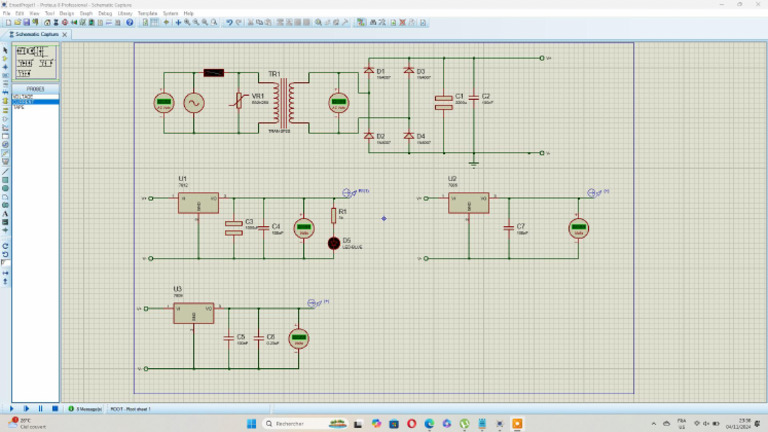The image size is (768, 432).
Task: Open Opera browser from taskbar
Action: pyautogui.click(x=411, y=424)
